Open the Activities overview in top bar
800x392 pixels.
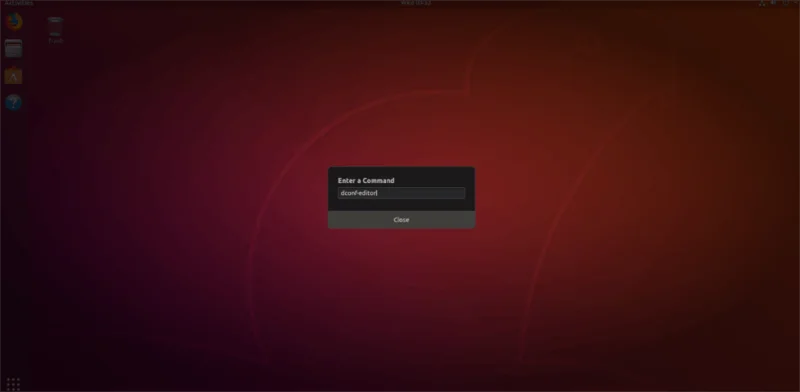click(18, 3)
